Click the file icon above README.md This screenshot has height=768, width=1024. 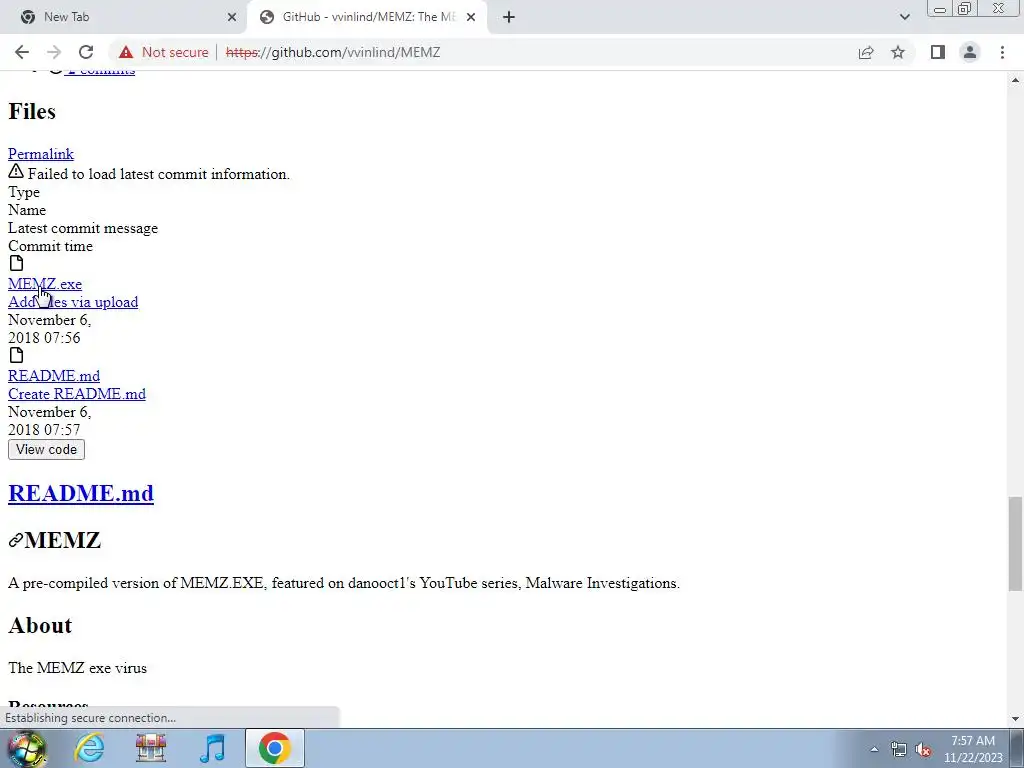point(16,355)
